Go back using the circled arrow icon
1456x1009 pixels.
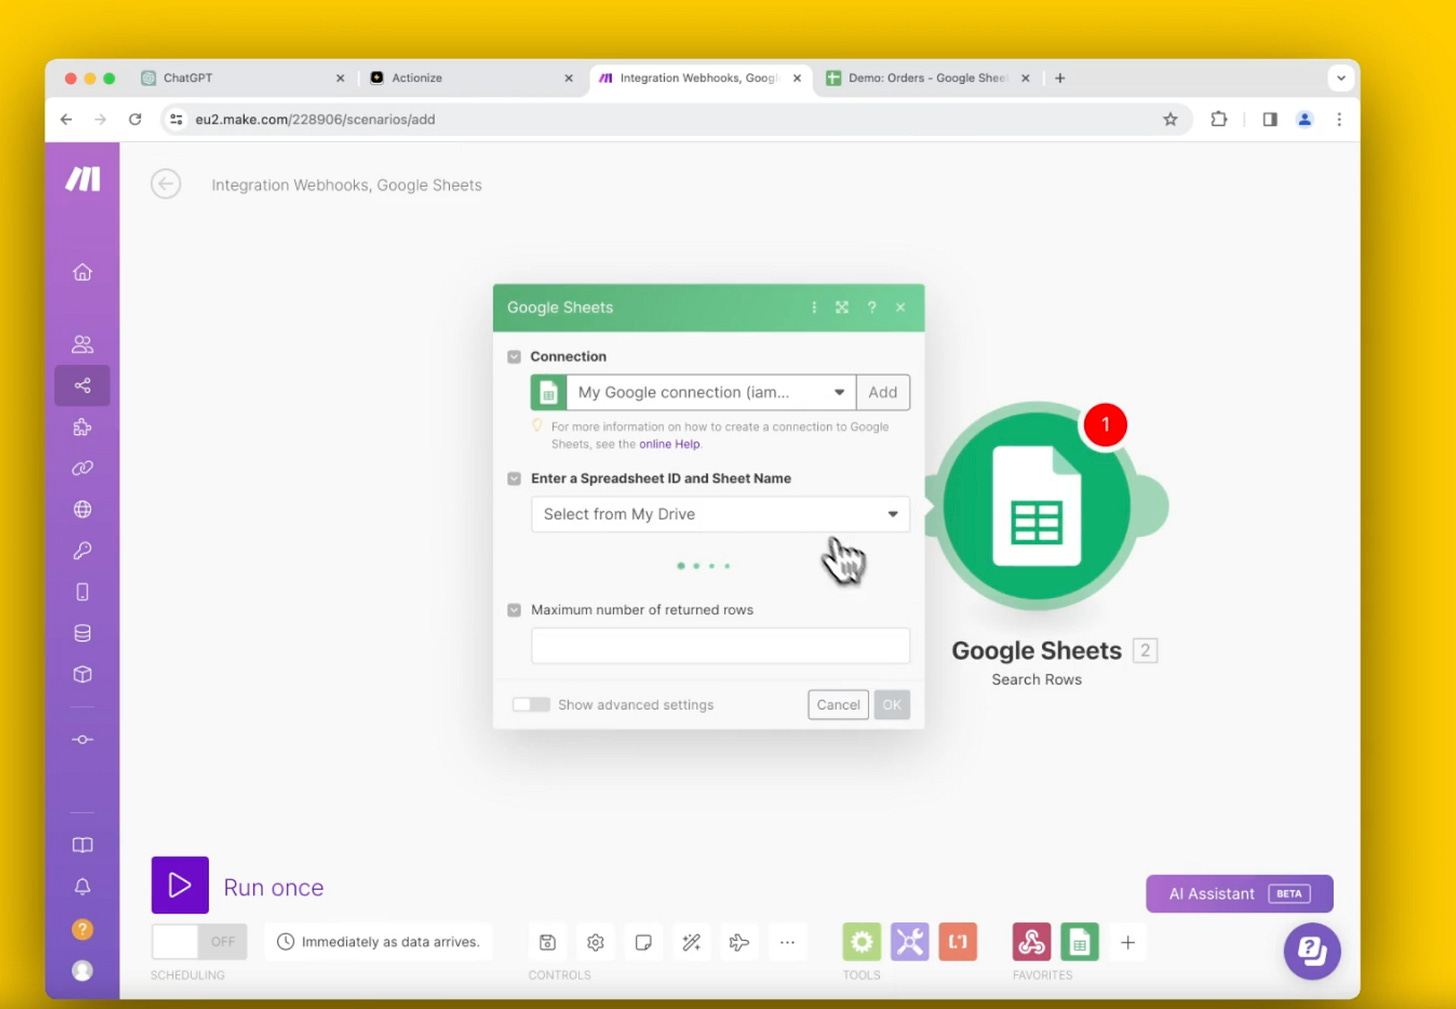(x=166, y=184)
